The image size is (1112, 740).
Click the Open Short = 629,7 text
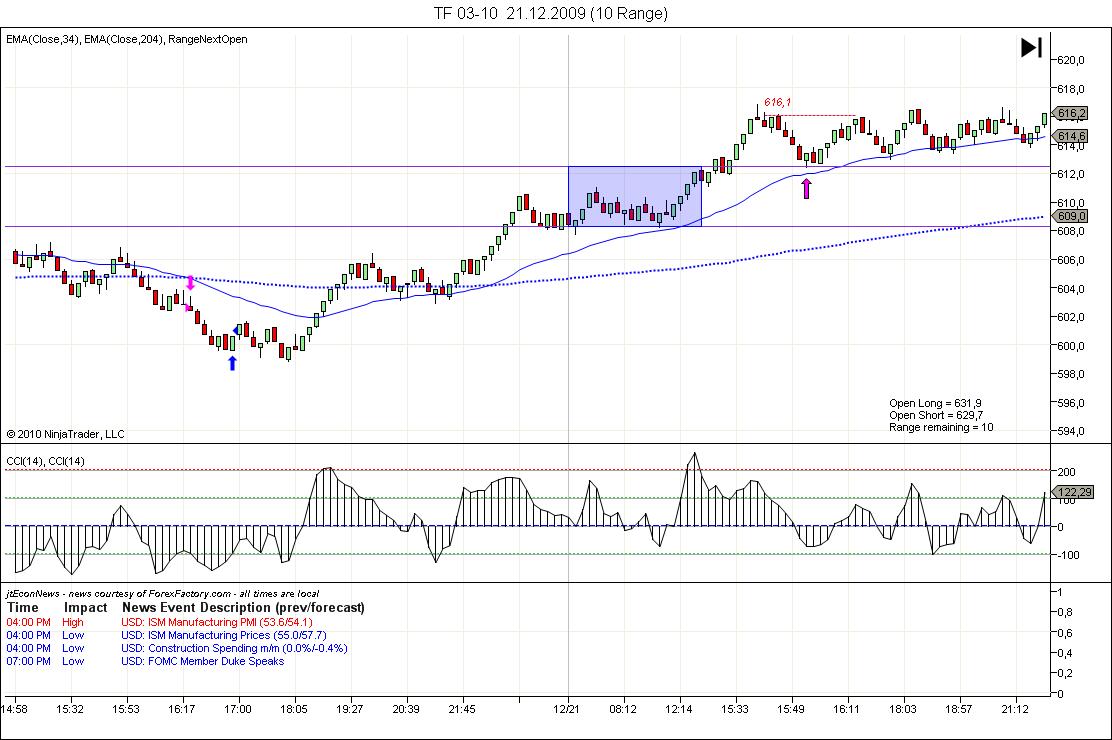pos(936,415)
